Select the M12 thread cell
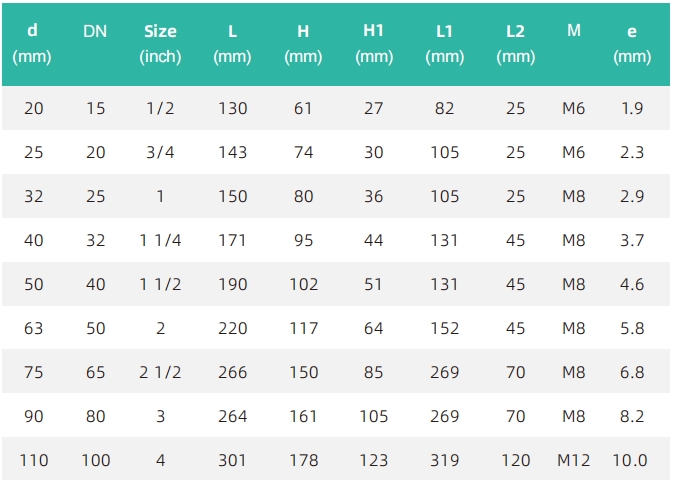Image resolution: width=673 pixels, height=480 pixels. (573, 460)
